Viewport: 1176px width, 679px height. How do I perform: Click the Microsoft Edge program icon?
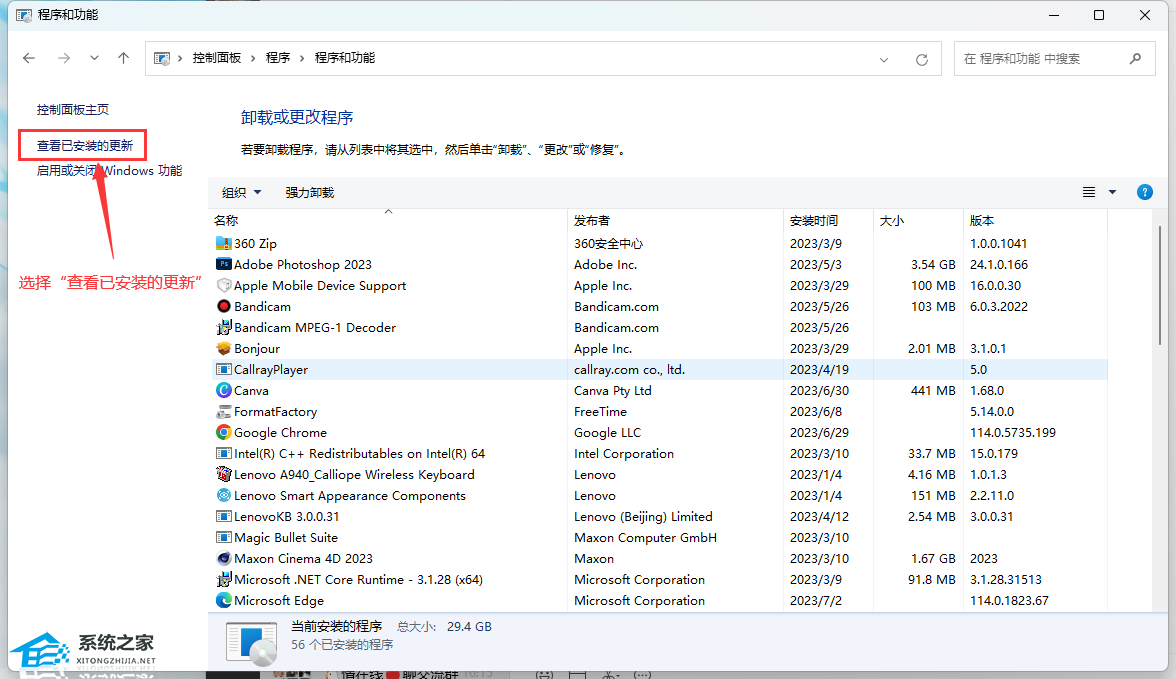coord(224,601)
